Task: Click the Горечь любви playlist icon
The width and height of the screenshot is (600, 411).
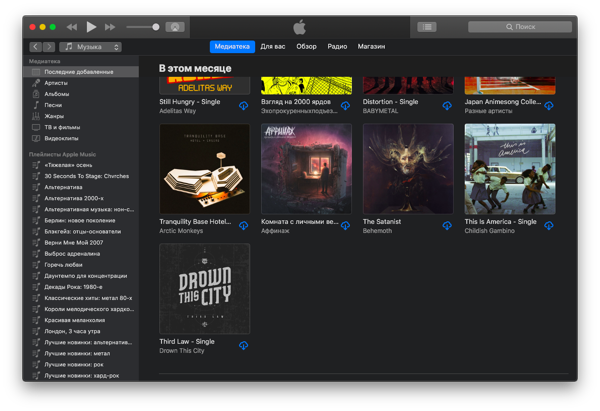Action: (x=36, y=265)
